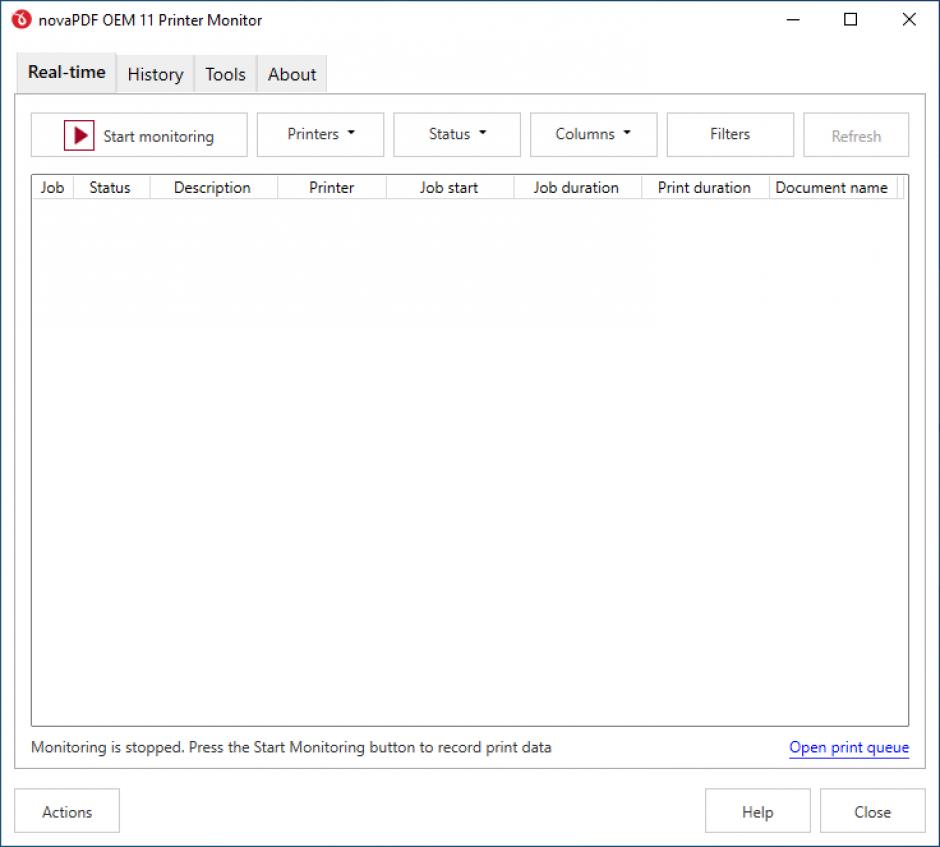Click the Document name column header
Viewport: 940px width, 847px height.
pos(832,188)
